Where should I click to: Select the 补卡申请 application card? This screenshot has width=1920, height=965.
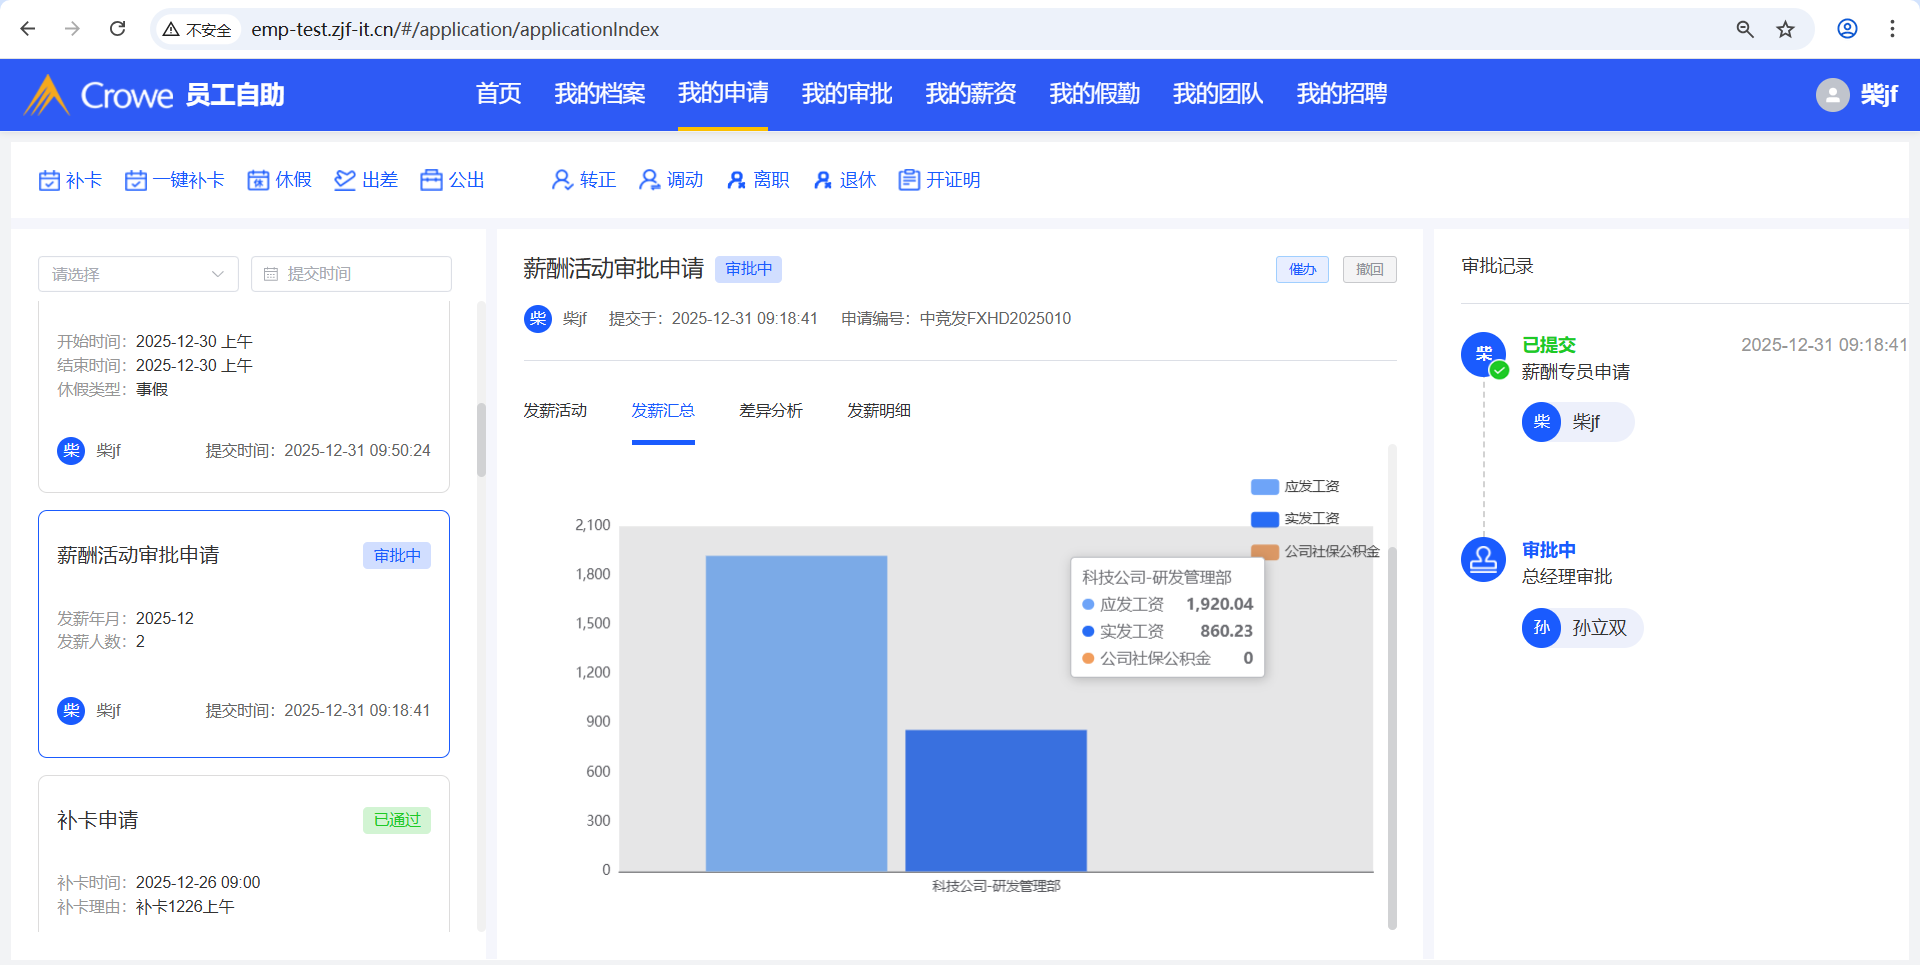244,850
